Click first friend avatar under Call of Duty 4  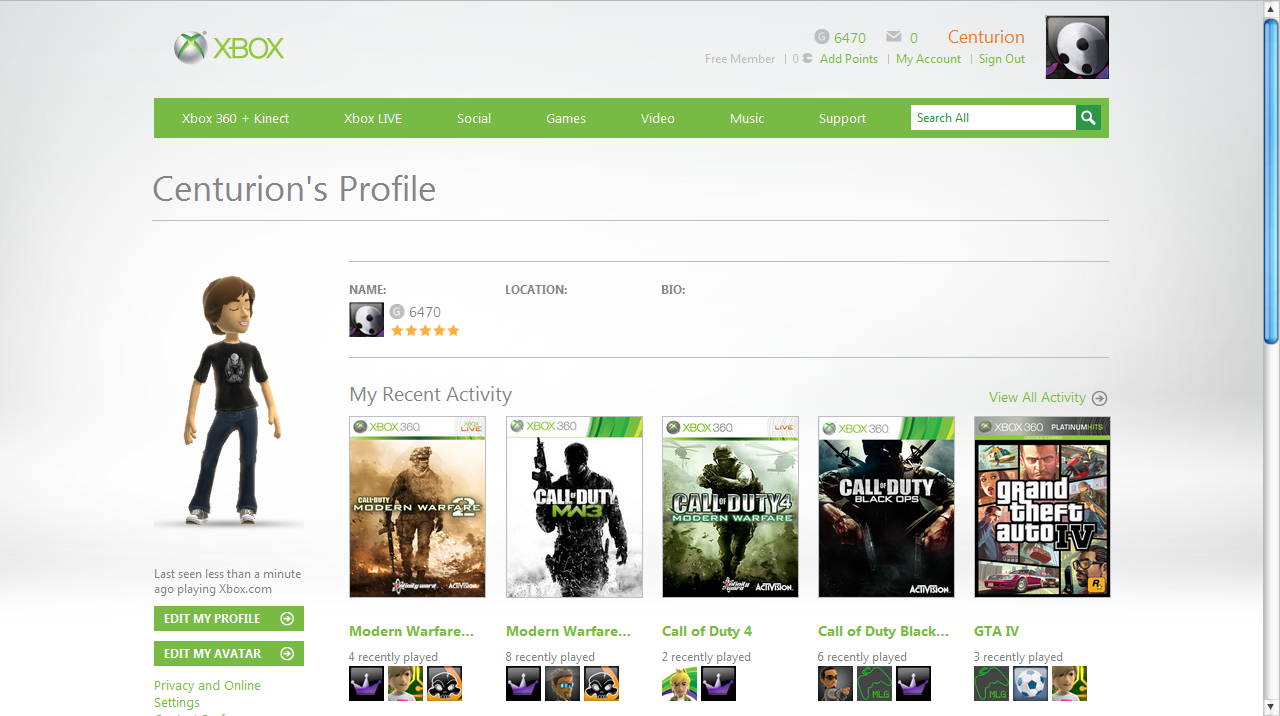tap(679, 684)
